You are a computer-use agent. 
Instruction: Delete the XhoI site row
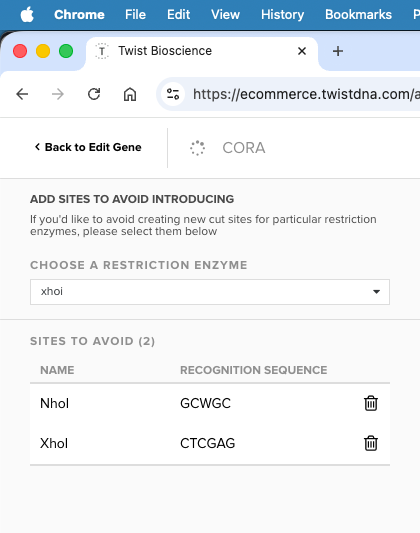pos(371,443)
